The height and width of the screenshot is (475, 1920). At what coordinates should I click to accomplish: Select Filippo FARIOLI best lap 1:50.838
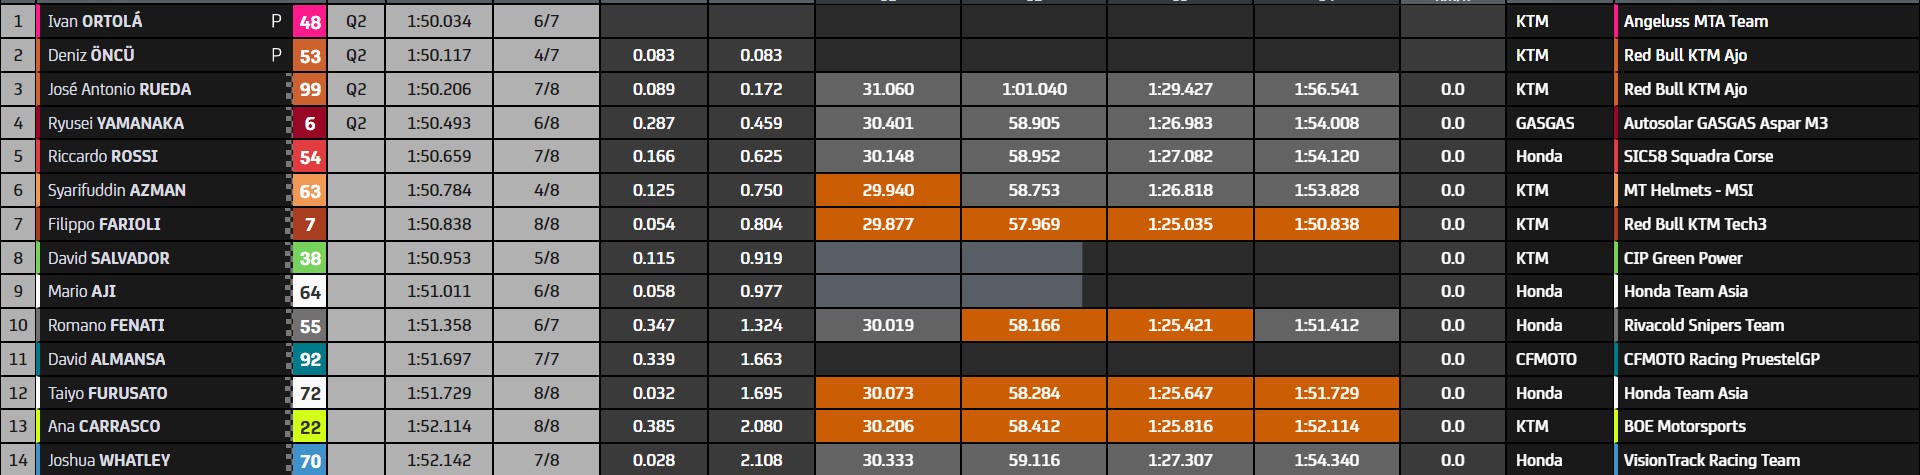[439, 224]
